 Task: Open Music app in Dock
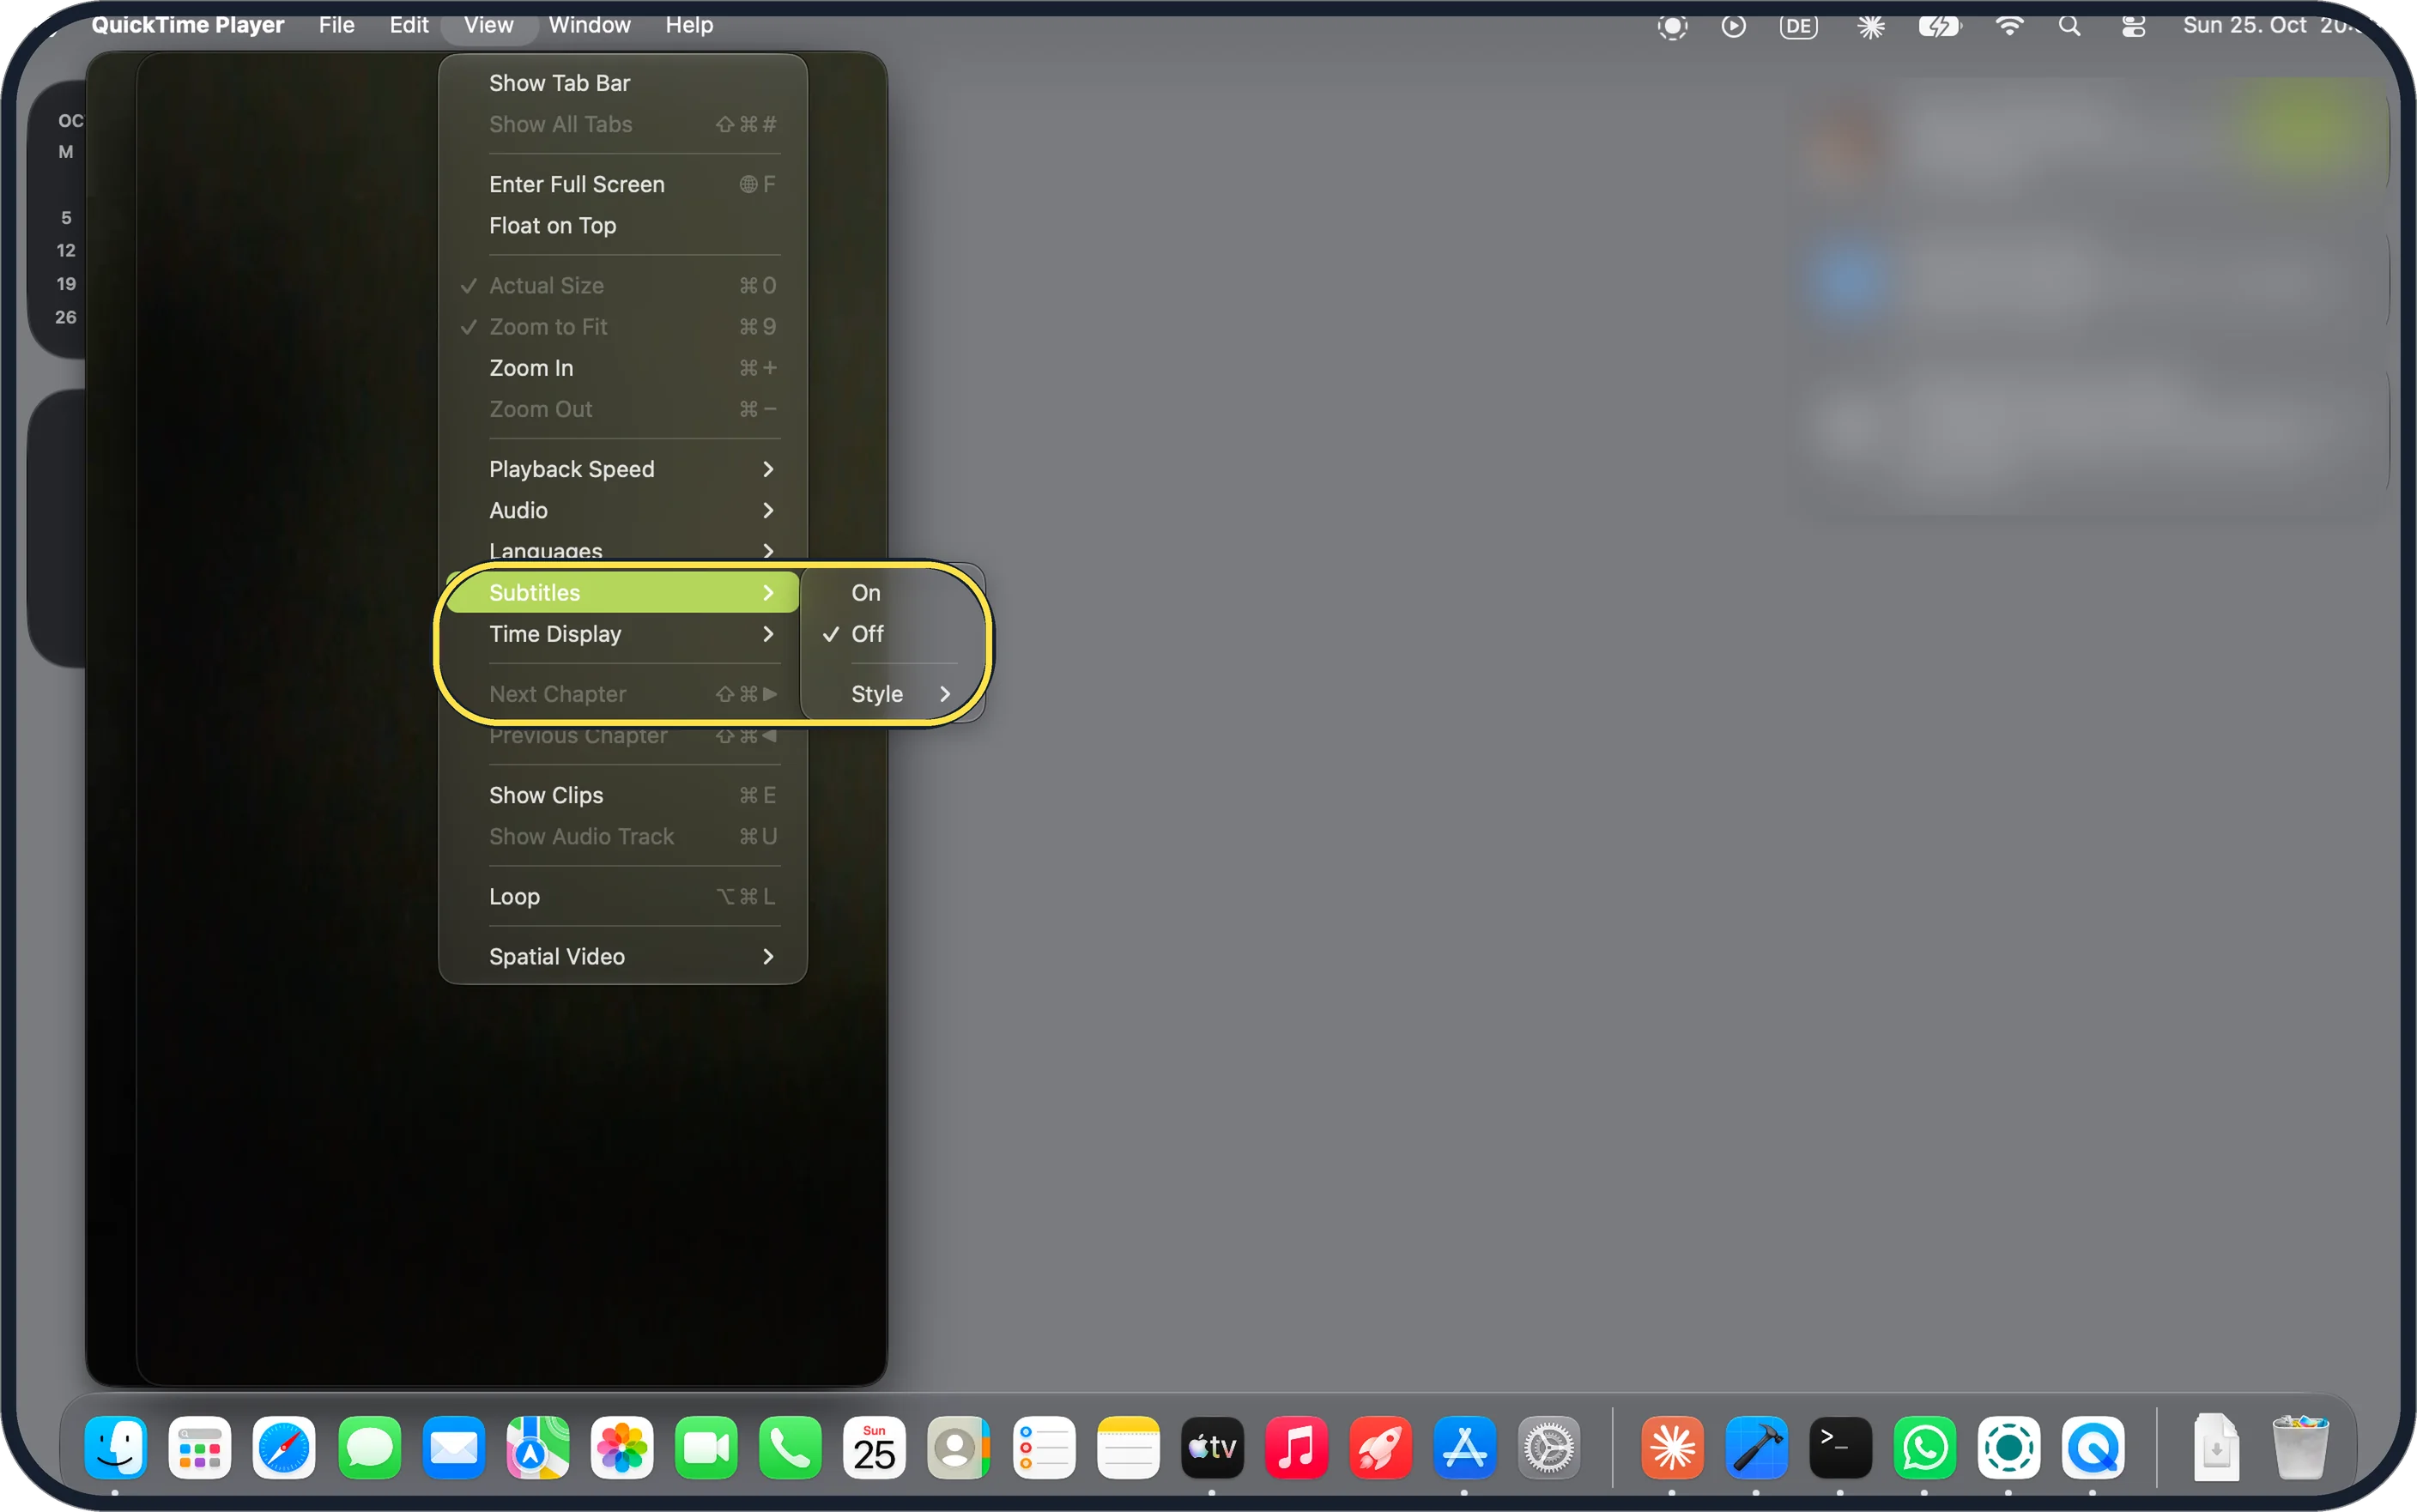1296,1447
